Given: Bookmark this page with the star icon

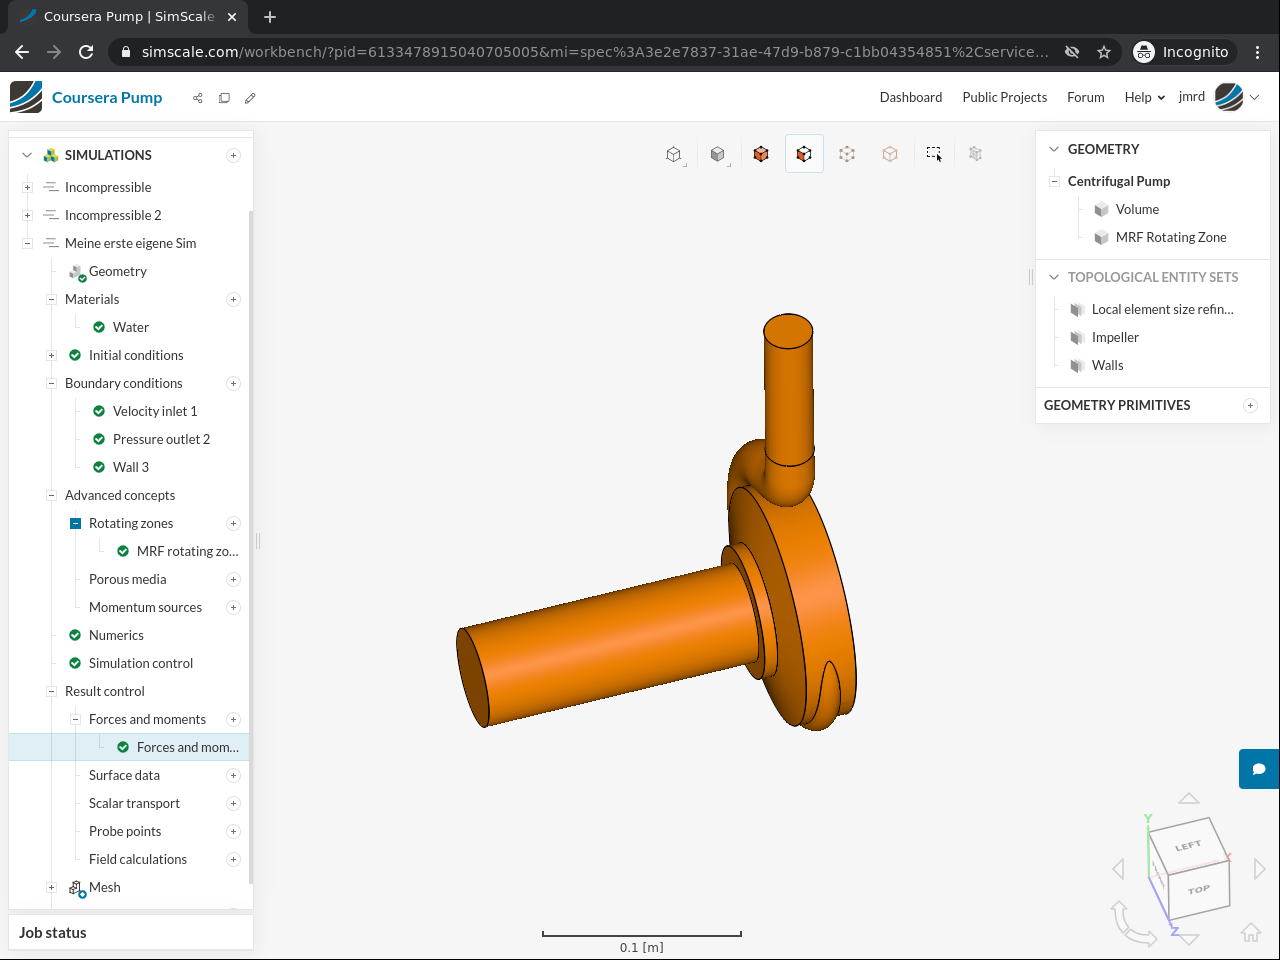Looking at the screenshot, I should 1104,52.
